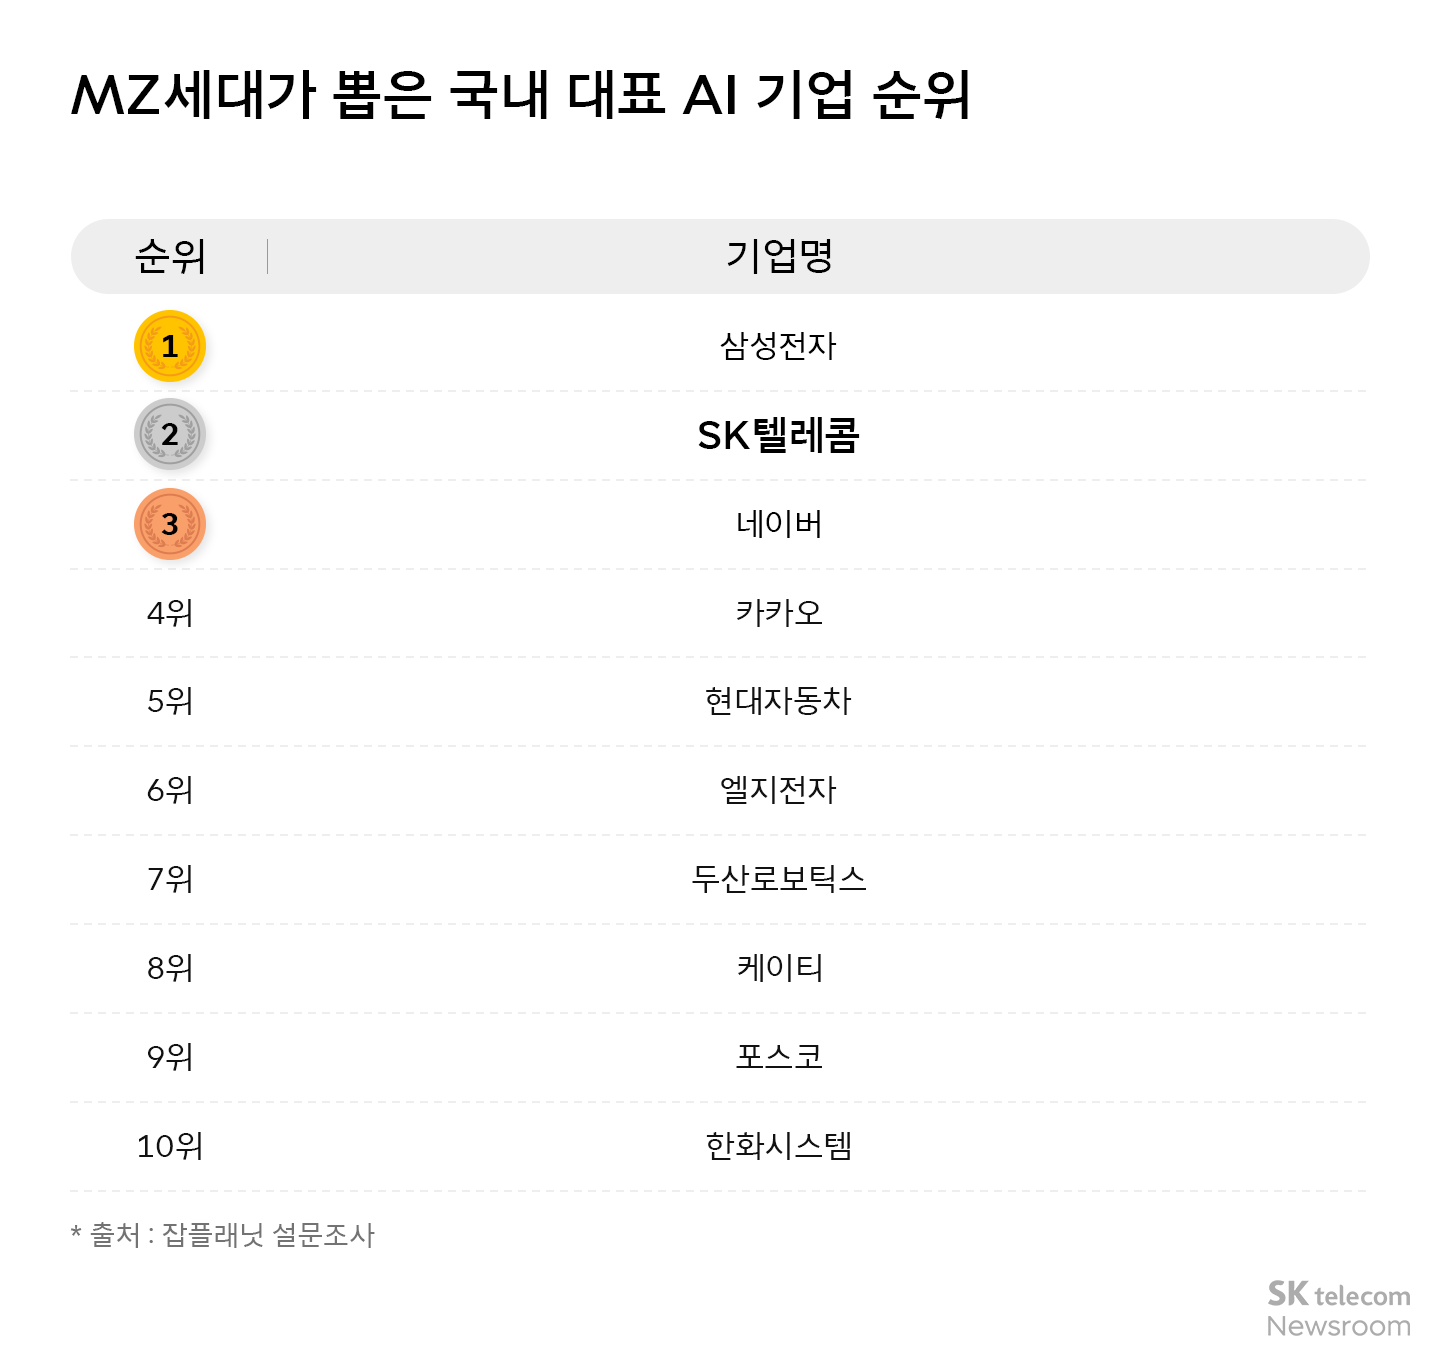This screenshot has height=1366, width=1440.
Task: Click the 삼성전자 company name
Action: point(778,346)
